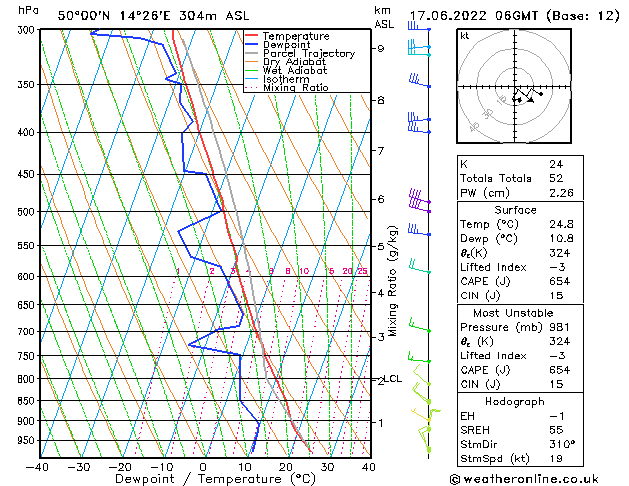
Task: Click the pink mixing ratio value 1
Action: [x=178, y=271]
